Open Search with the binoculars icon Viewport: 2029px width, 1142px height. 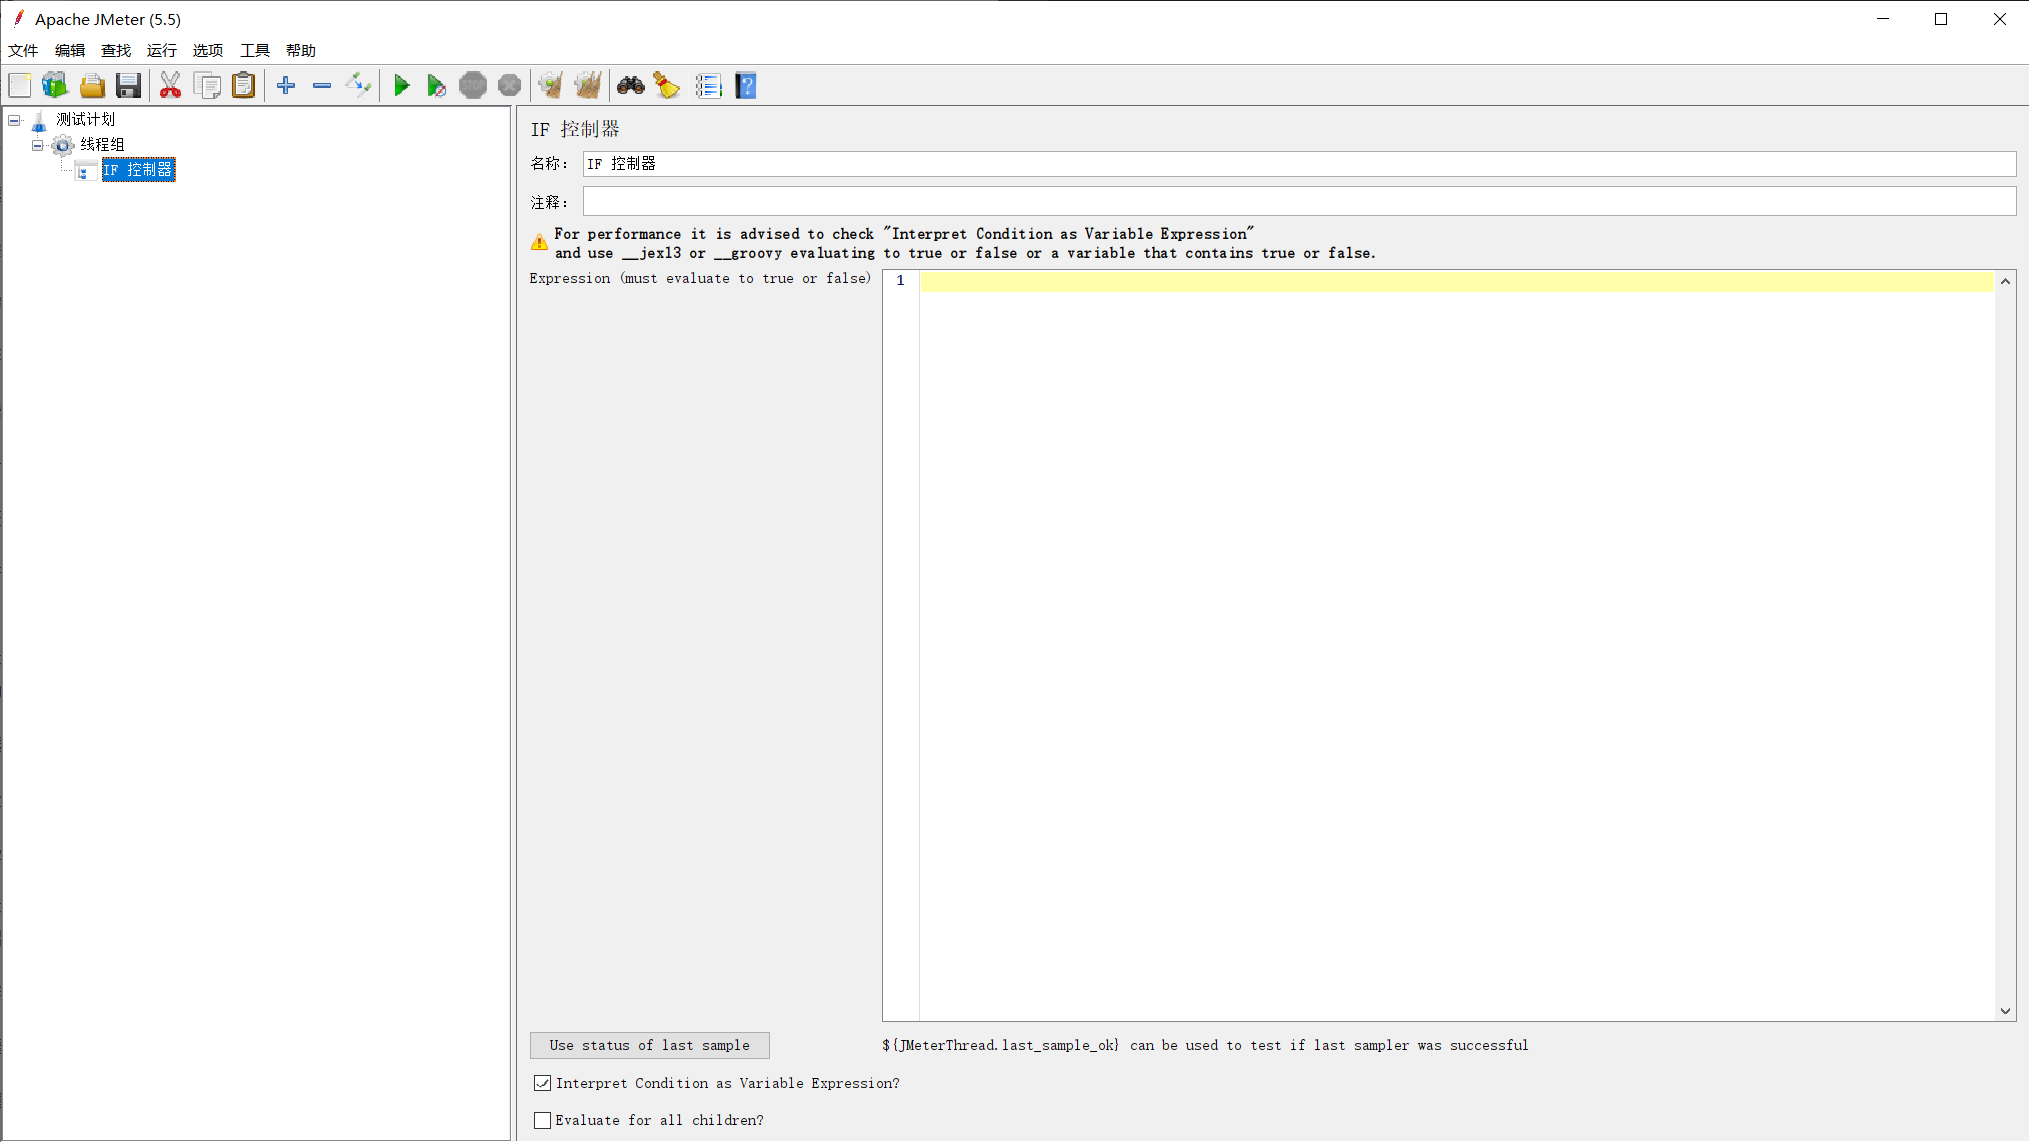click(x=631, y=86)
